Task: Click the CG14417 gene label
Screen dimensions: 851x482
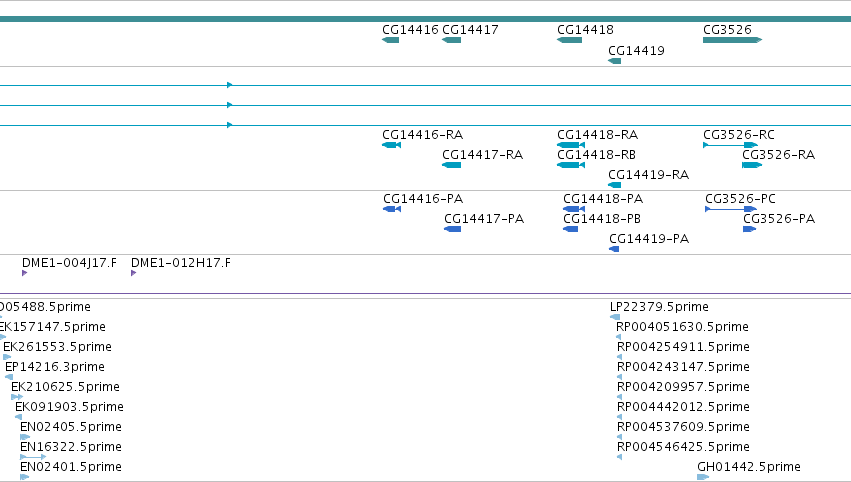Action: [x=470, y=30]
